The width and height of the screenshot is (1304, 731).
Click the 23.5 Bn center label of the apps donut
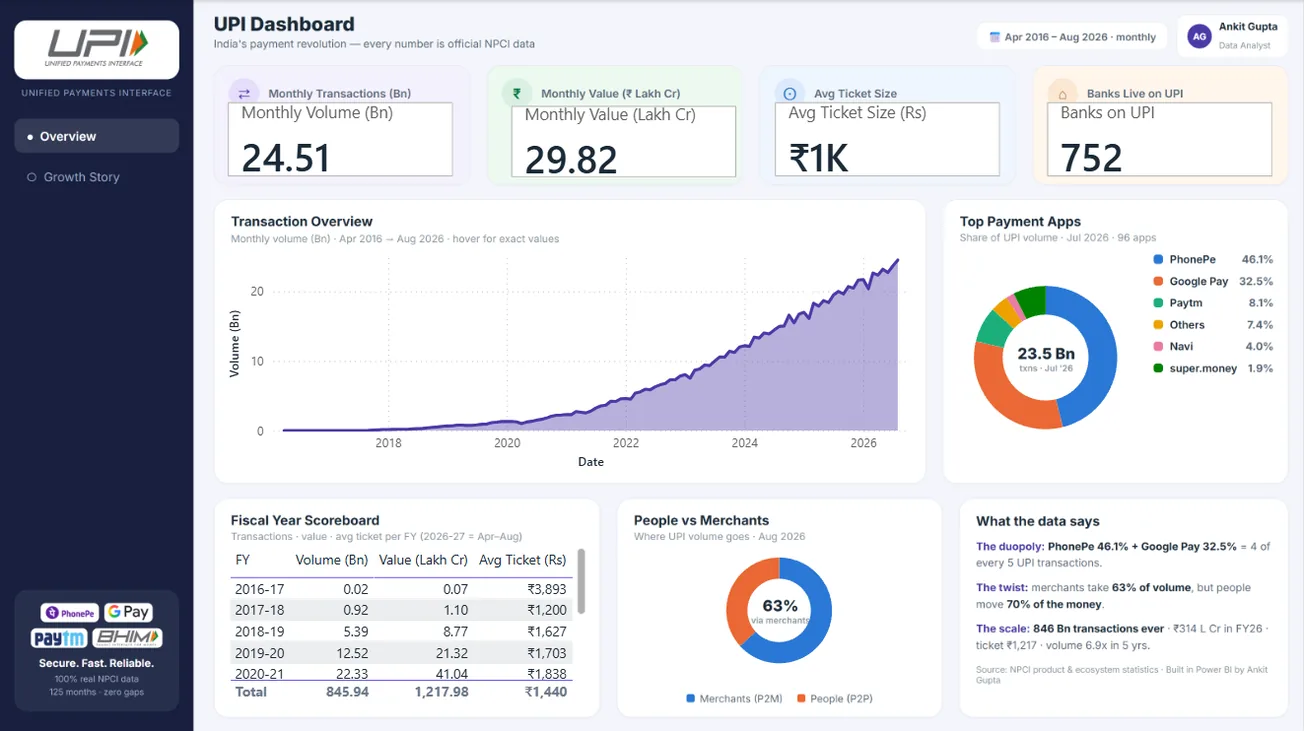[x=1046, y=354]
